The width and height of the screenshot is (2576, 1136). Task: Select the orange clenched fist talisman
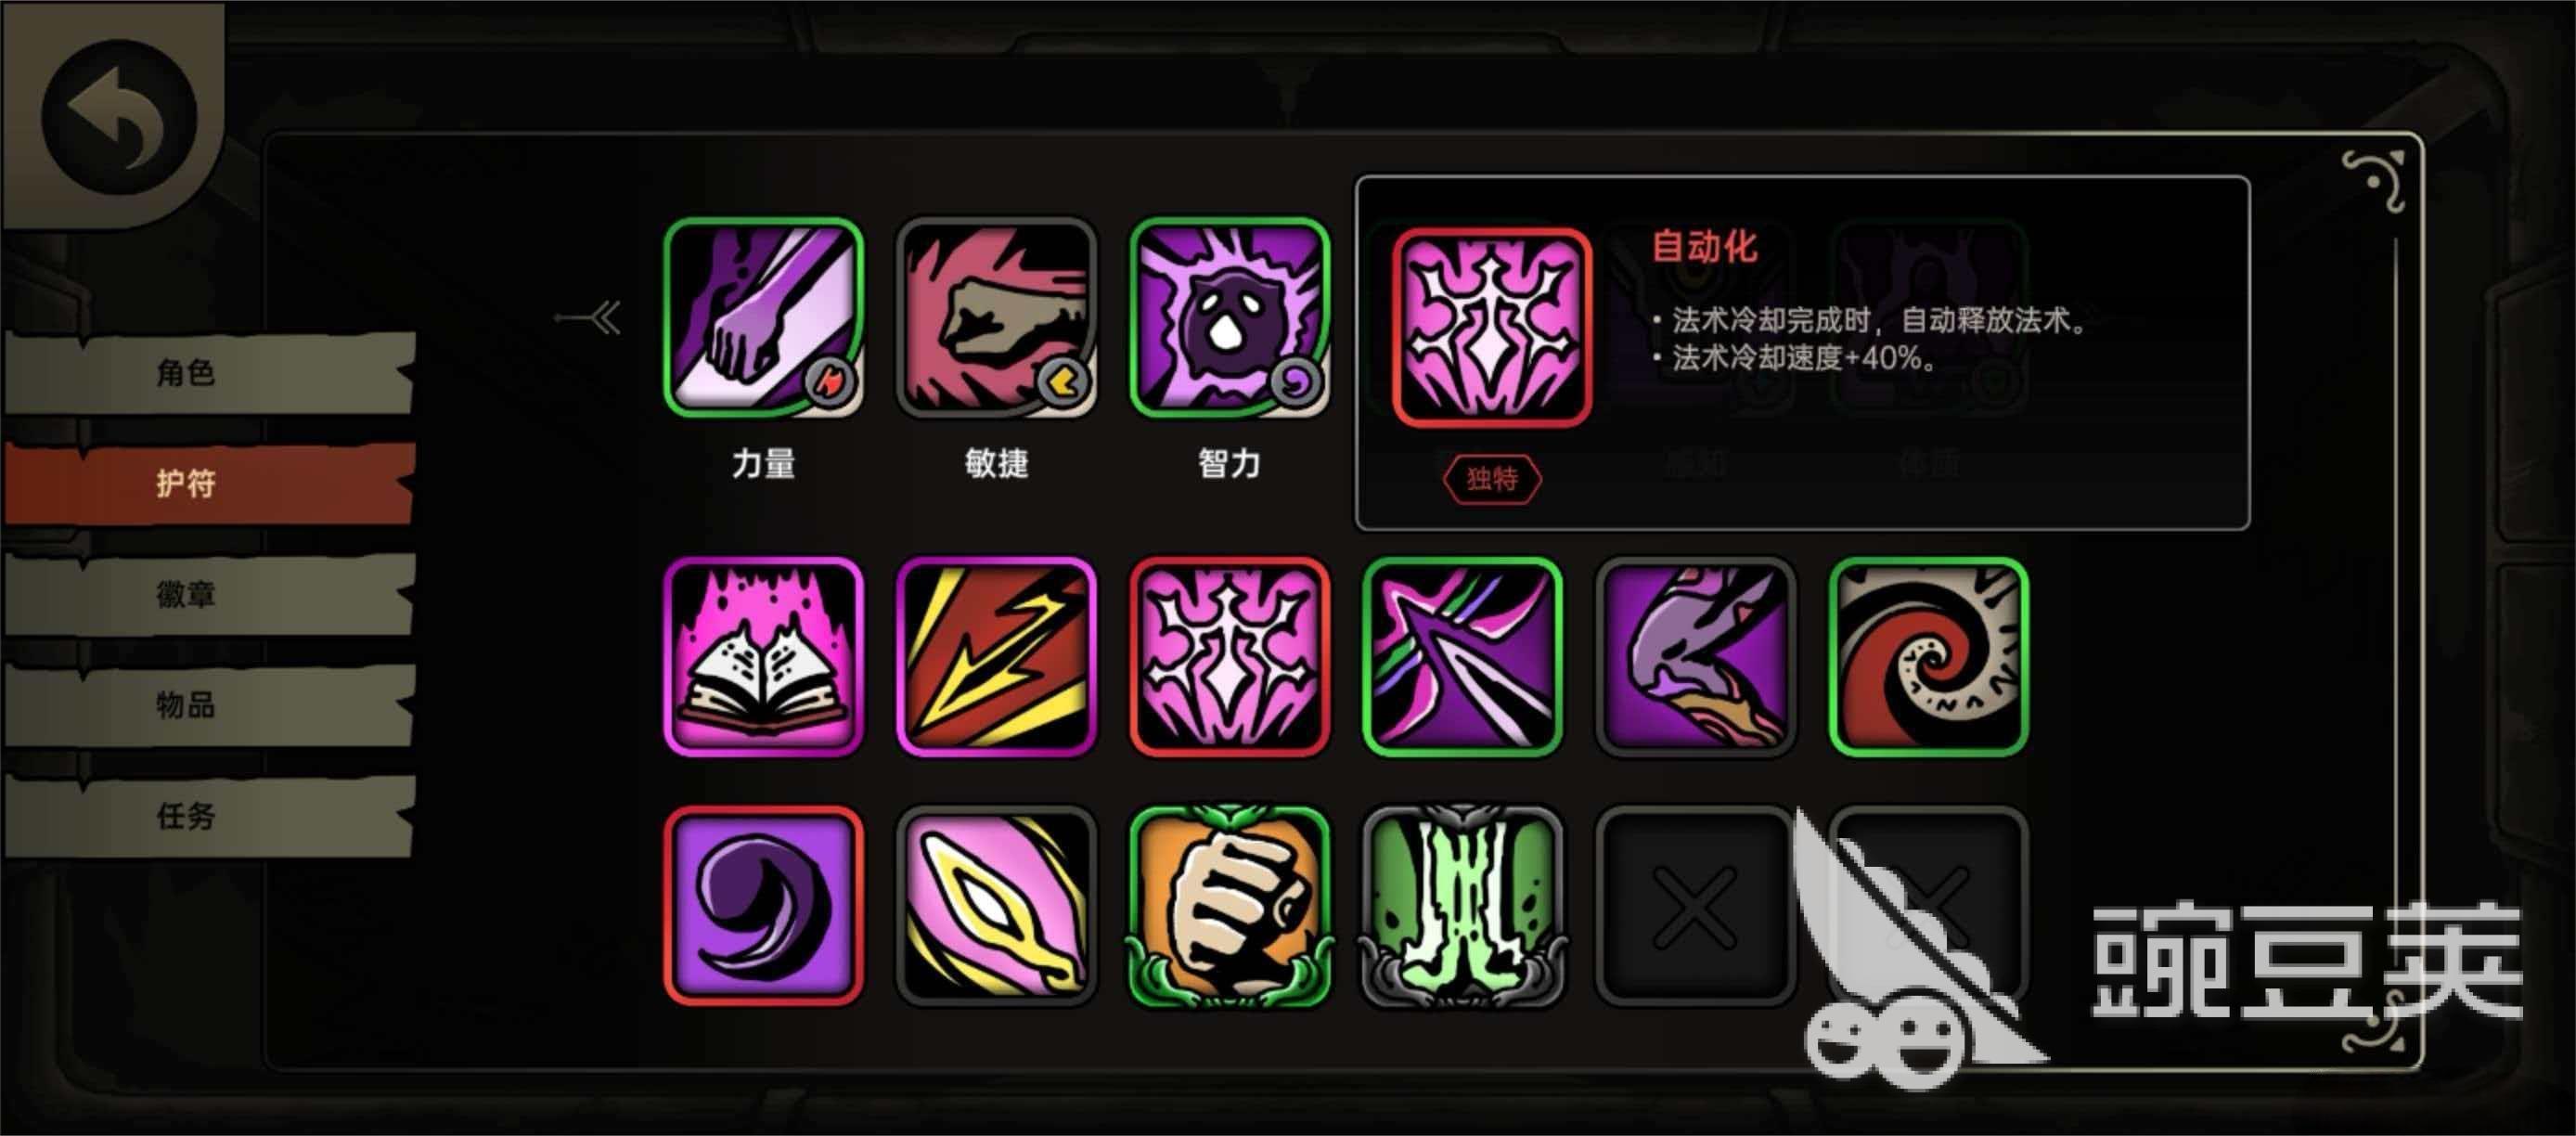pyautogui.click(x=1229, y=906)
